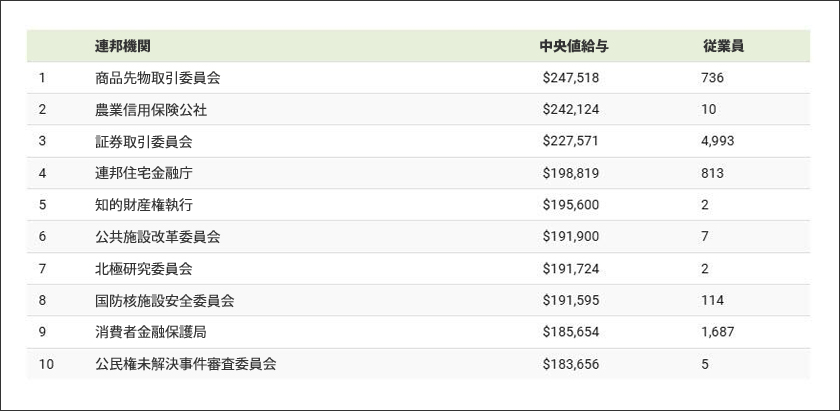This screenshot has height=411, width=840.
Task: Click the 従業員 column header
Action: pos(722,46)
